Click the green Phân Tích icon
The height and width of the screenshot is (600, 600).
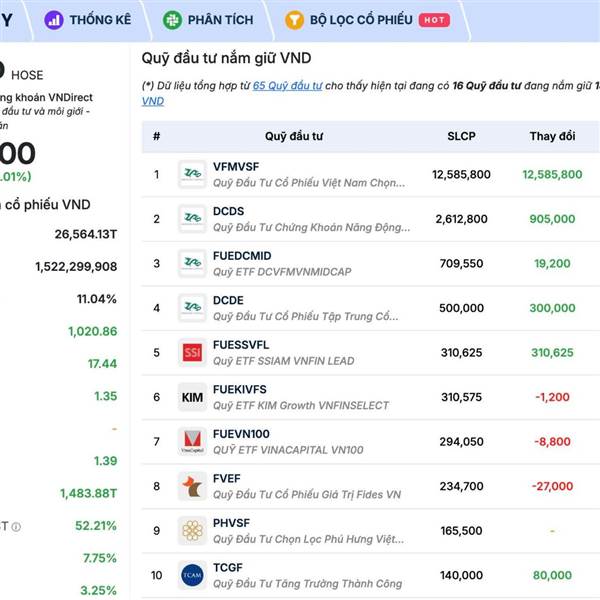173,20
